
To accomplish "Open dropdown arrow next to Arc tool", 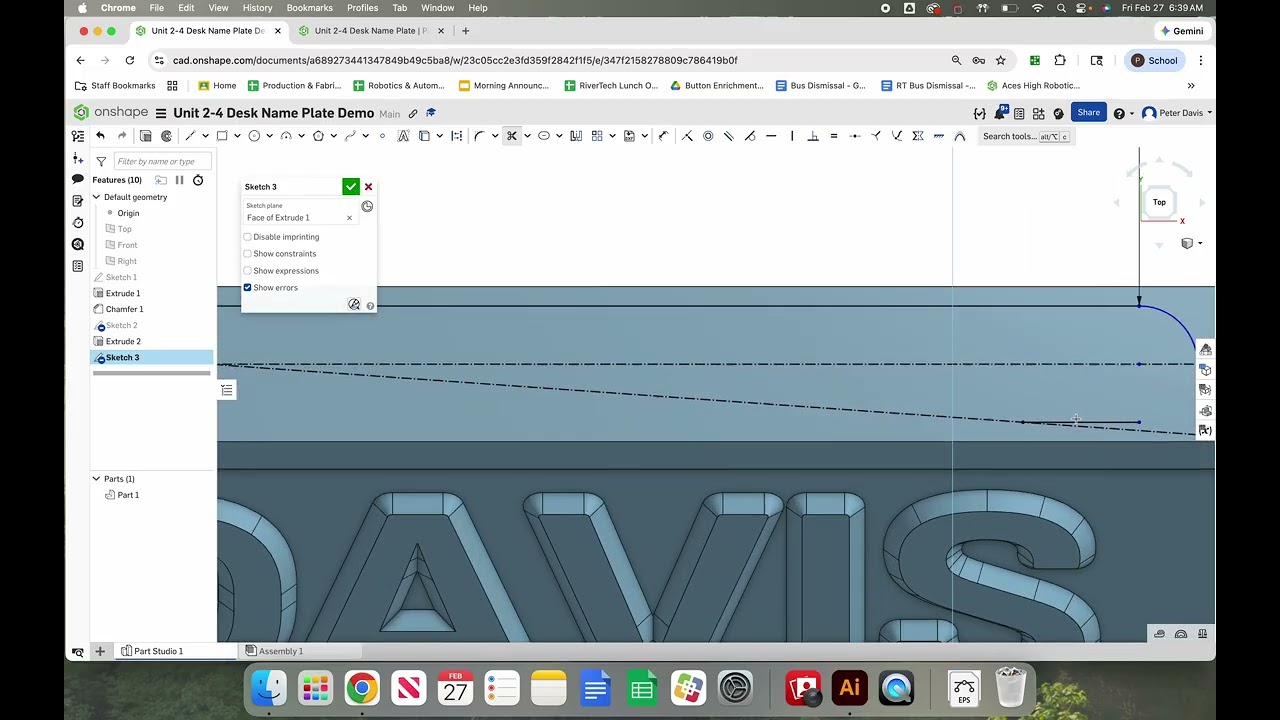I will (x=301, y=136).
